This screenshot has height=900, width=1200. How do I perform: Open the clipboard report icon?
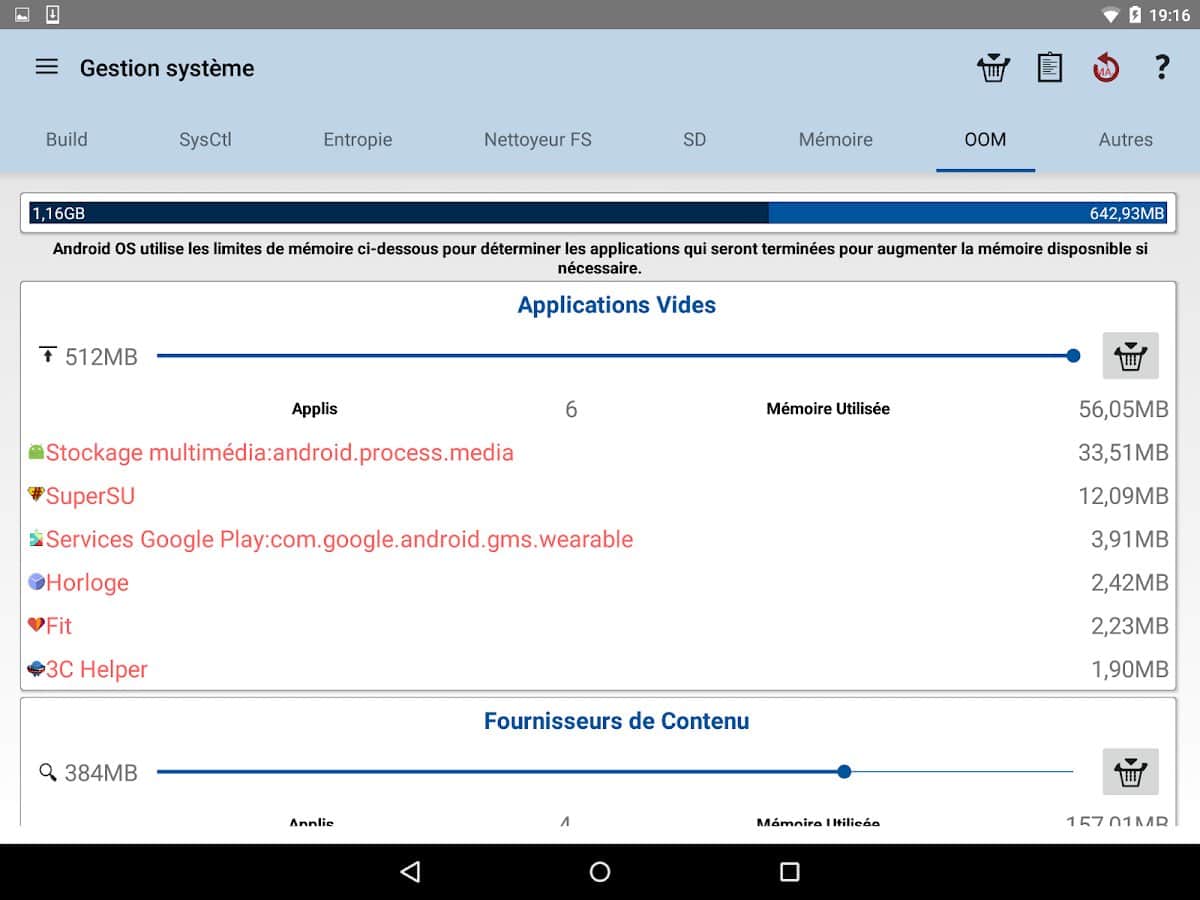1049,68
